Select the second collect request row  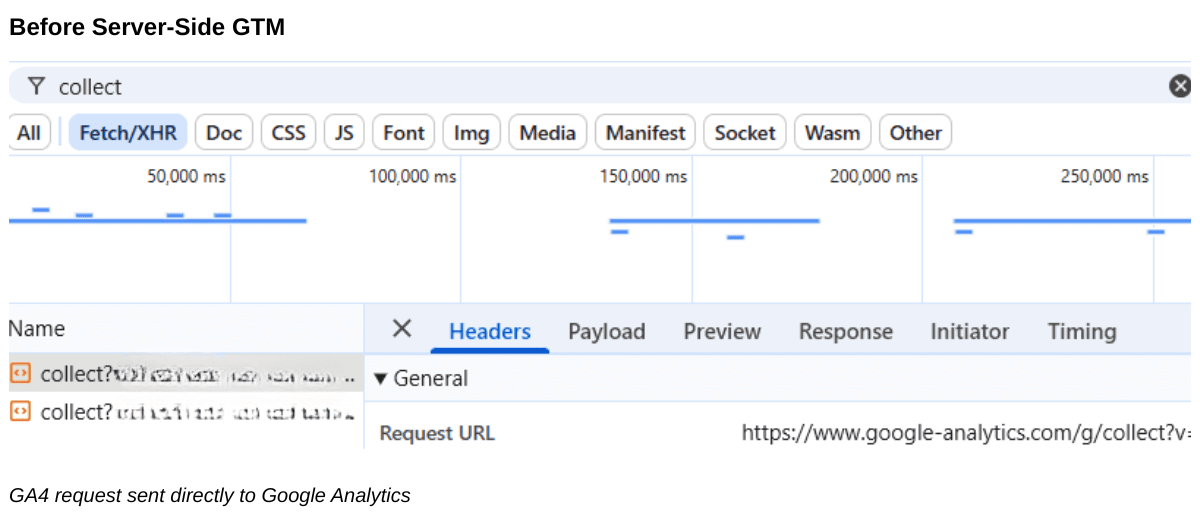coord(186,411)
